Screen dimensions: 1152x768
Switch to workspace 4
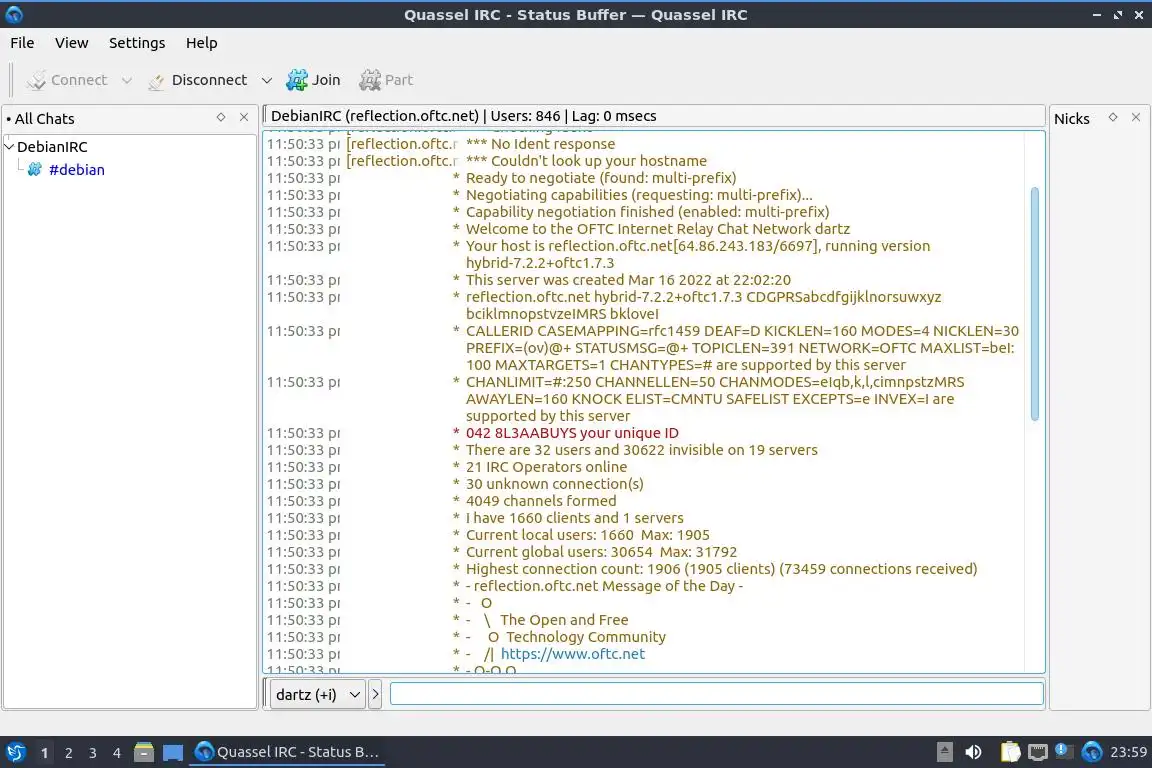(x=117, y=753)
